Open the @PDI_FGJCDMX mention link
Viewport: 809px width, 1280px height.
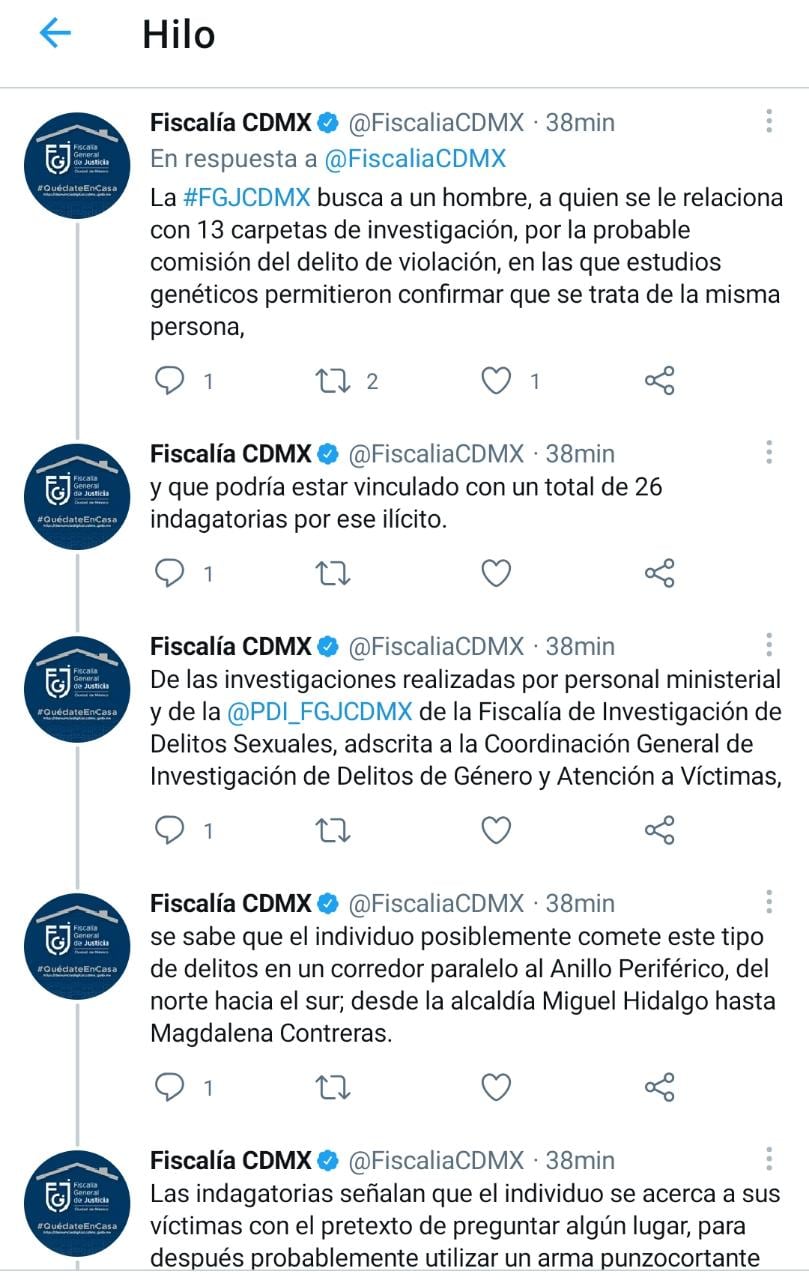pyautogui.click(x=320, y=712)
